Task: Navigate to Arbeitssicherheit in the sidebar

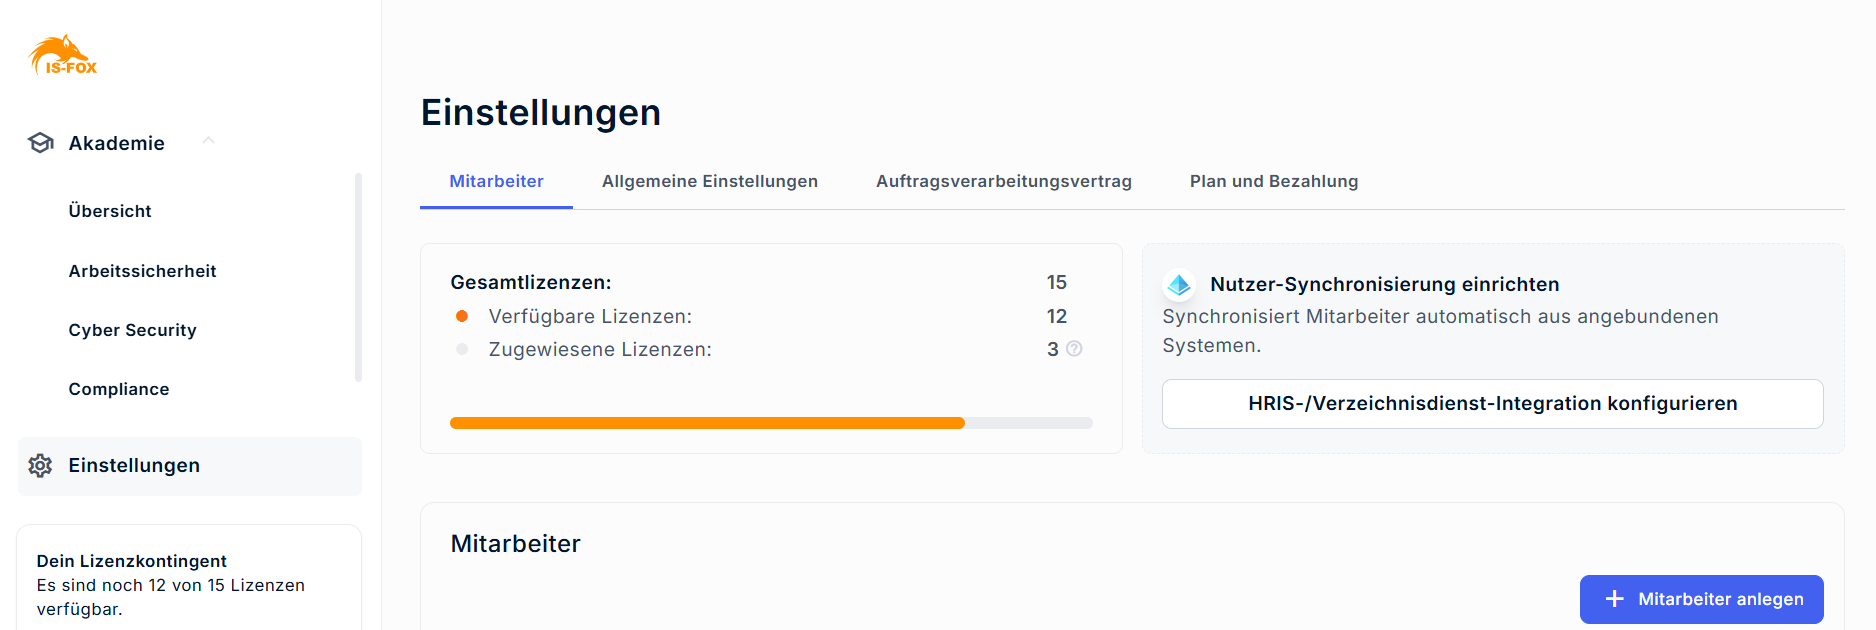Action: click(x=142, y=271)
